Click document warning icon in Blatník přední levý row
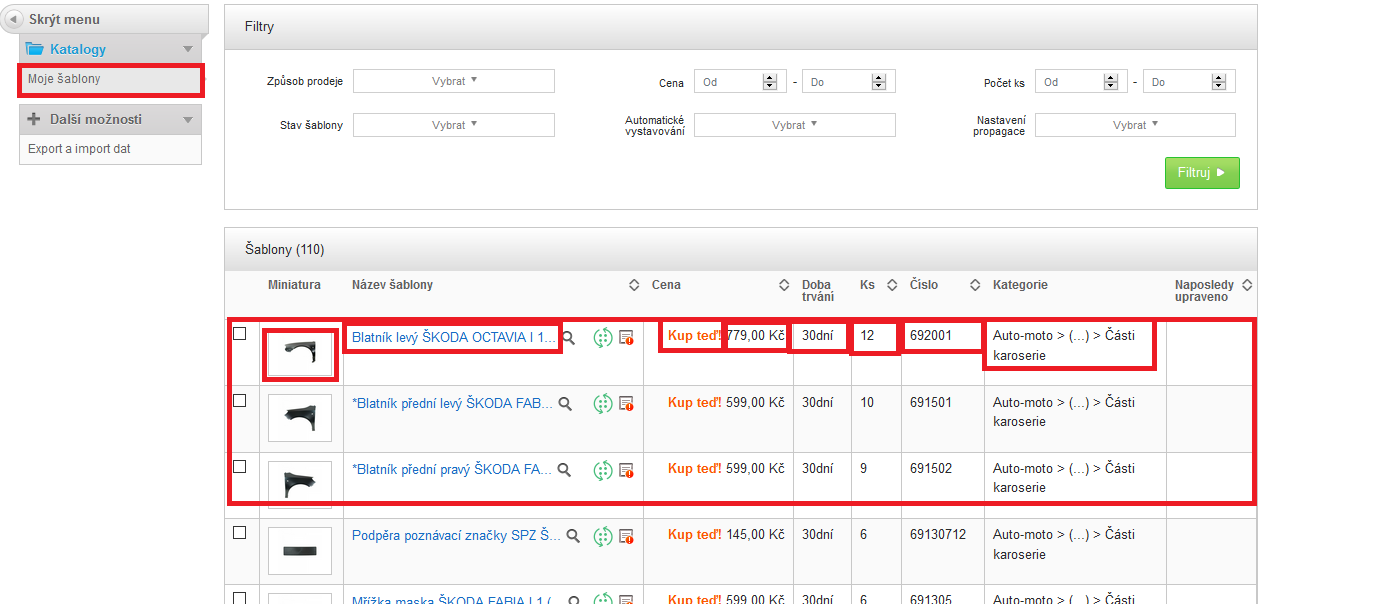Viewport: 1399px width, 604px height. [x=627, y=403]
